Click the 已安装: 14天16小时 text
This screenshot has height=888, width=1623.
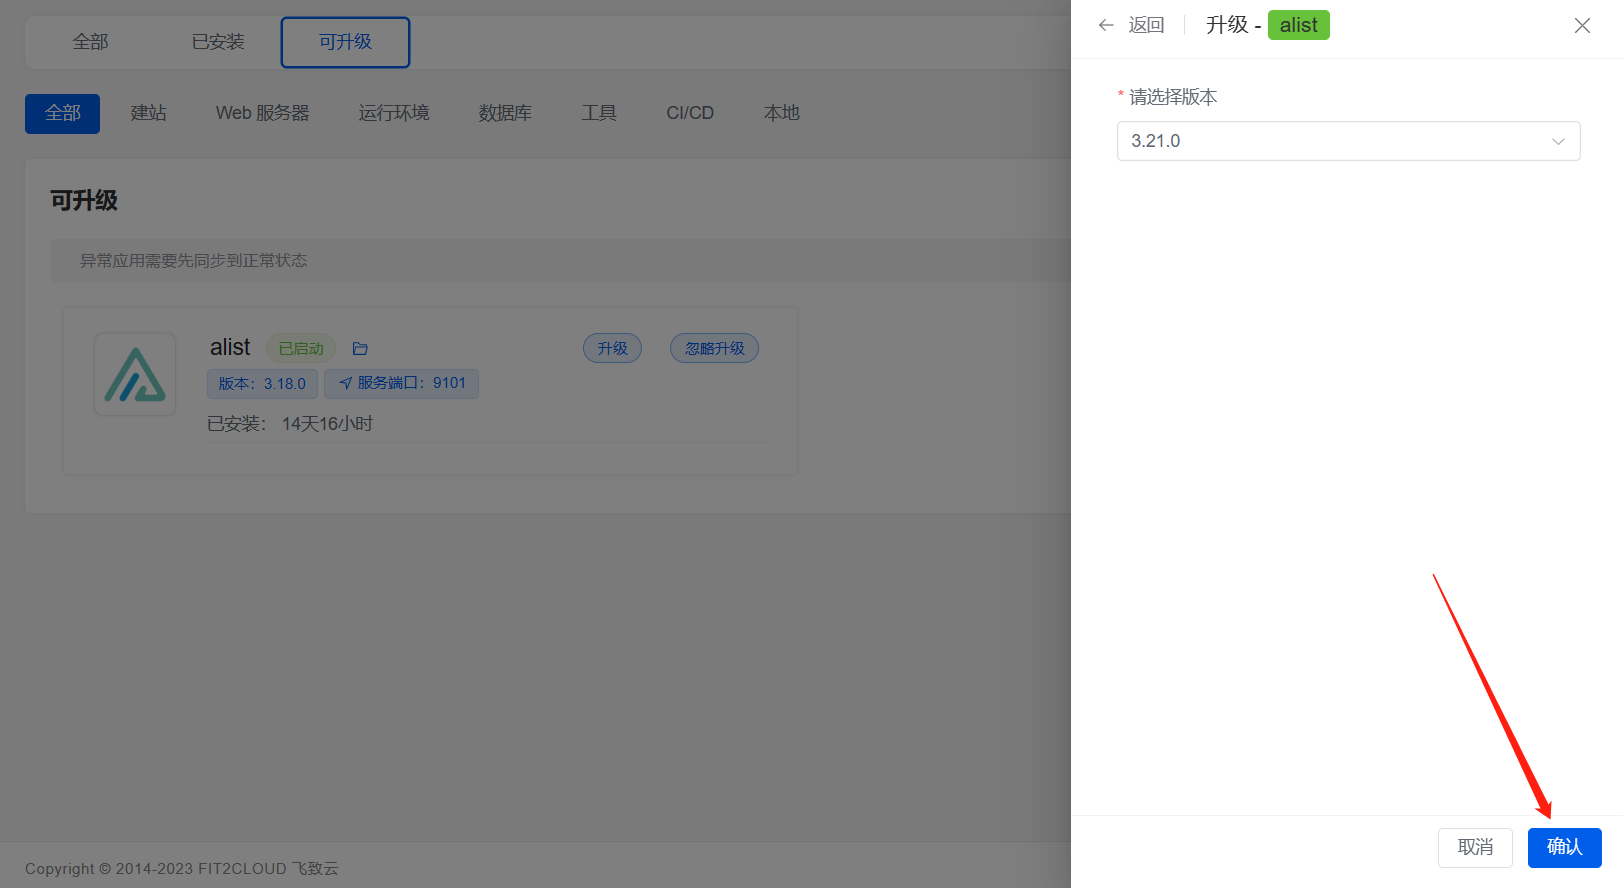290,424
